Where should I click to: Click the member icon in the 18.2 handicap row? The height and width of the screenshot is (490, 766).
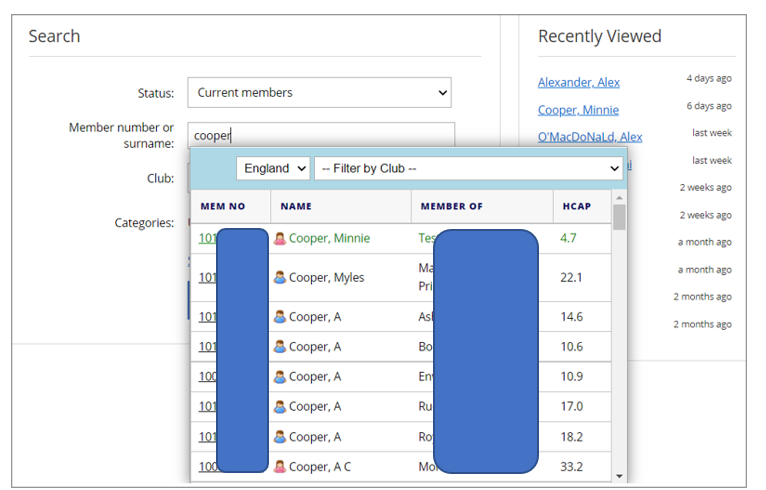279,437
